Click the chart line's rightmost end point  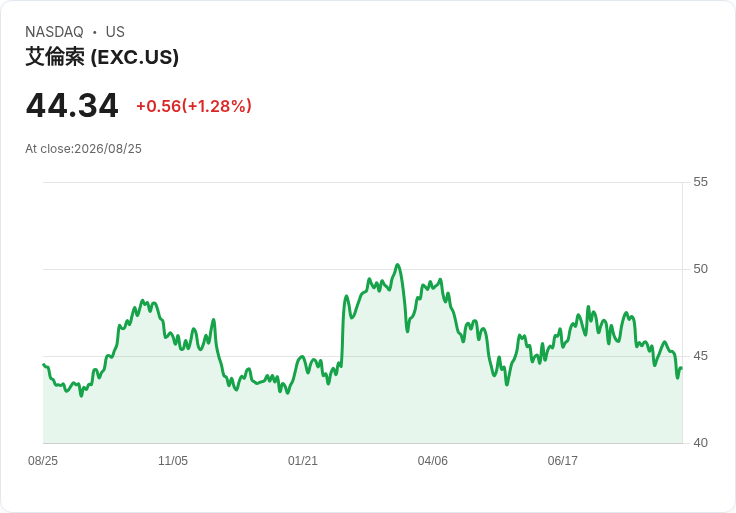(x=682, y=368)
